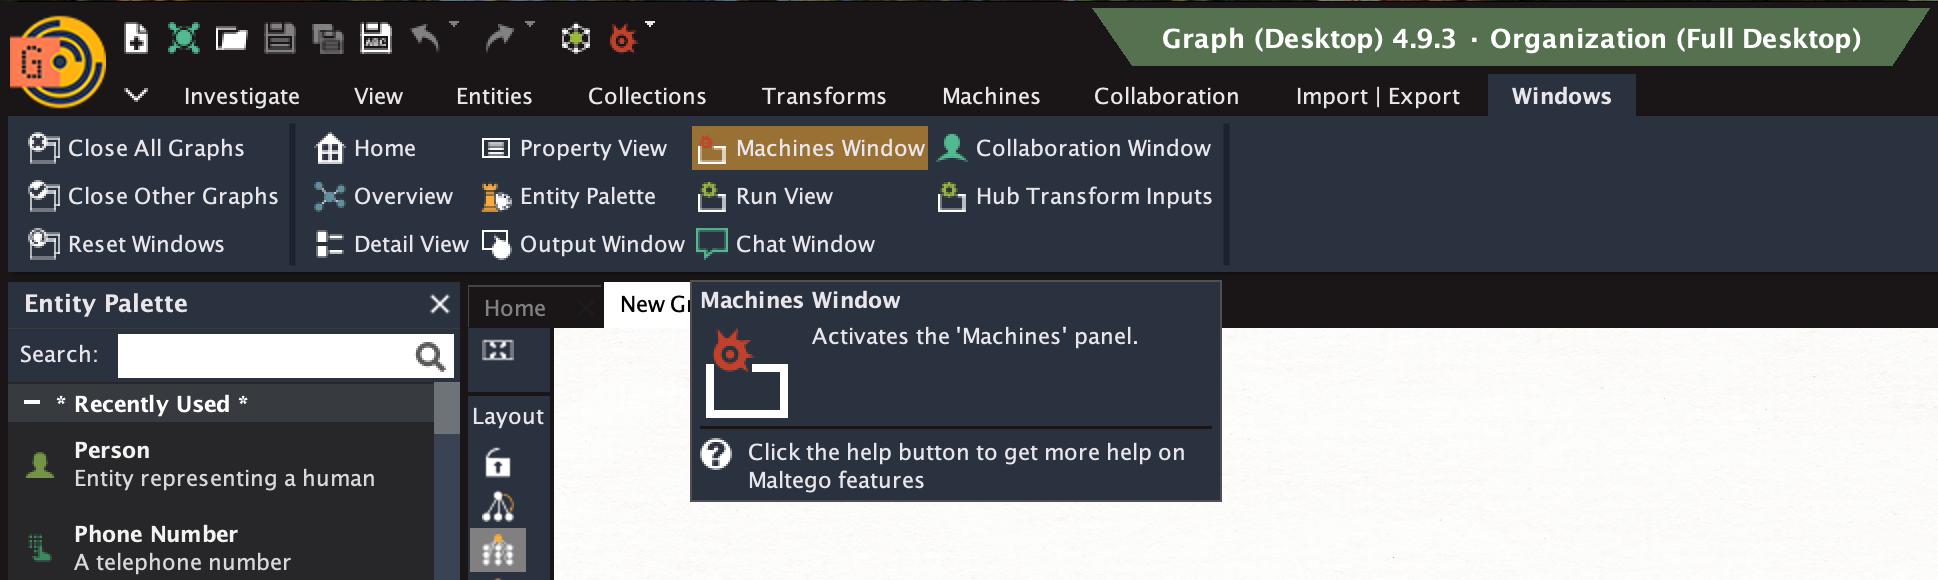The height and width of the screenshot is (580, 1938).
Task: Switch to the Home document tab
Action: [515, 308]
